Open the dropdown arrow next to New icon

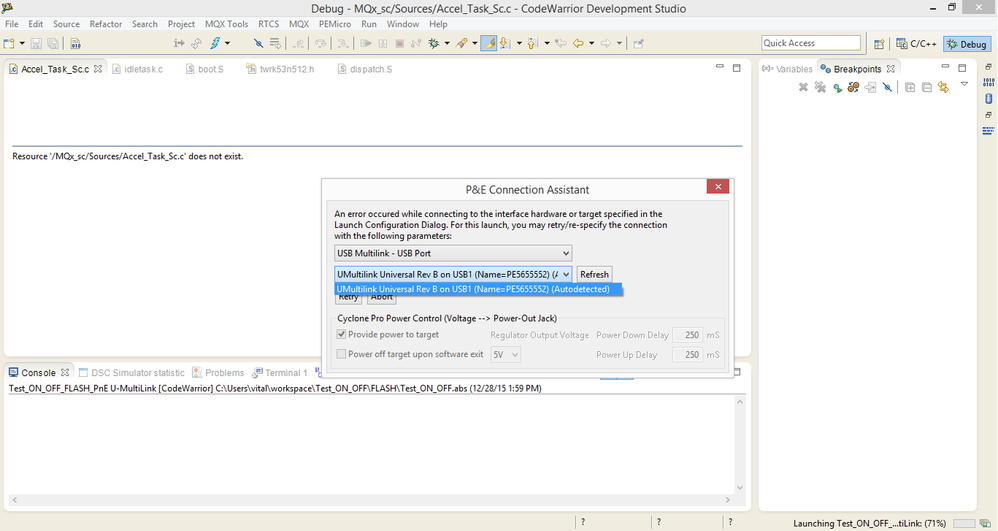22,43
